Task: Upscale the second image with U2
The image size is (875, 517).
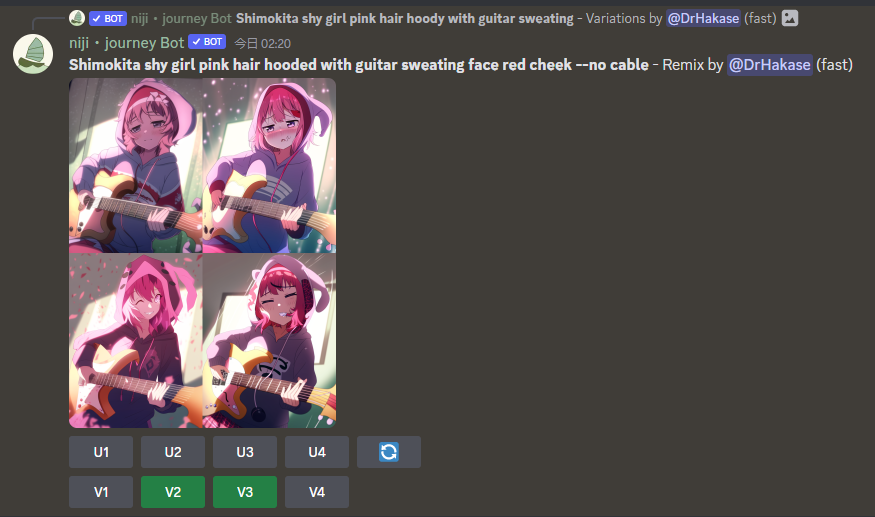Action: coord(173,452)
